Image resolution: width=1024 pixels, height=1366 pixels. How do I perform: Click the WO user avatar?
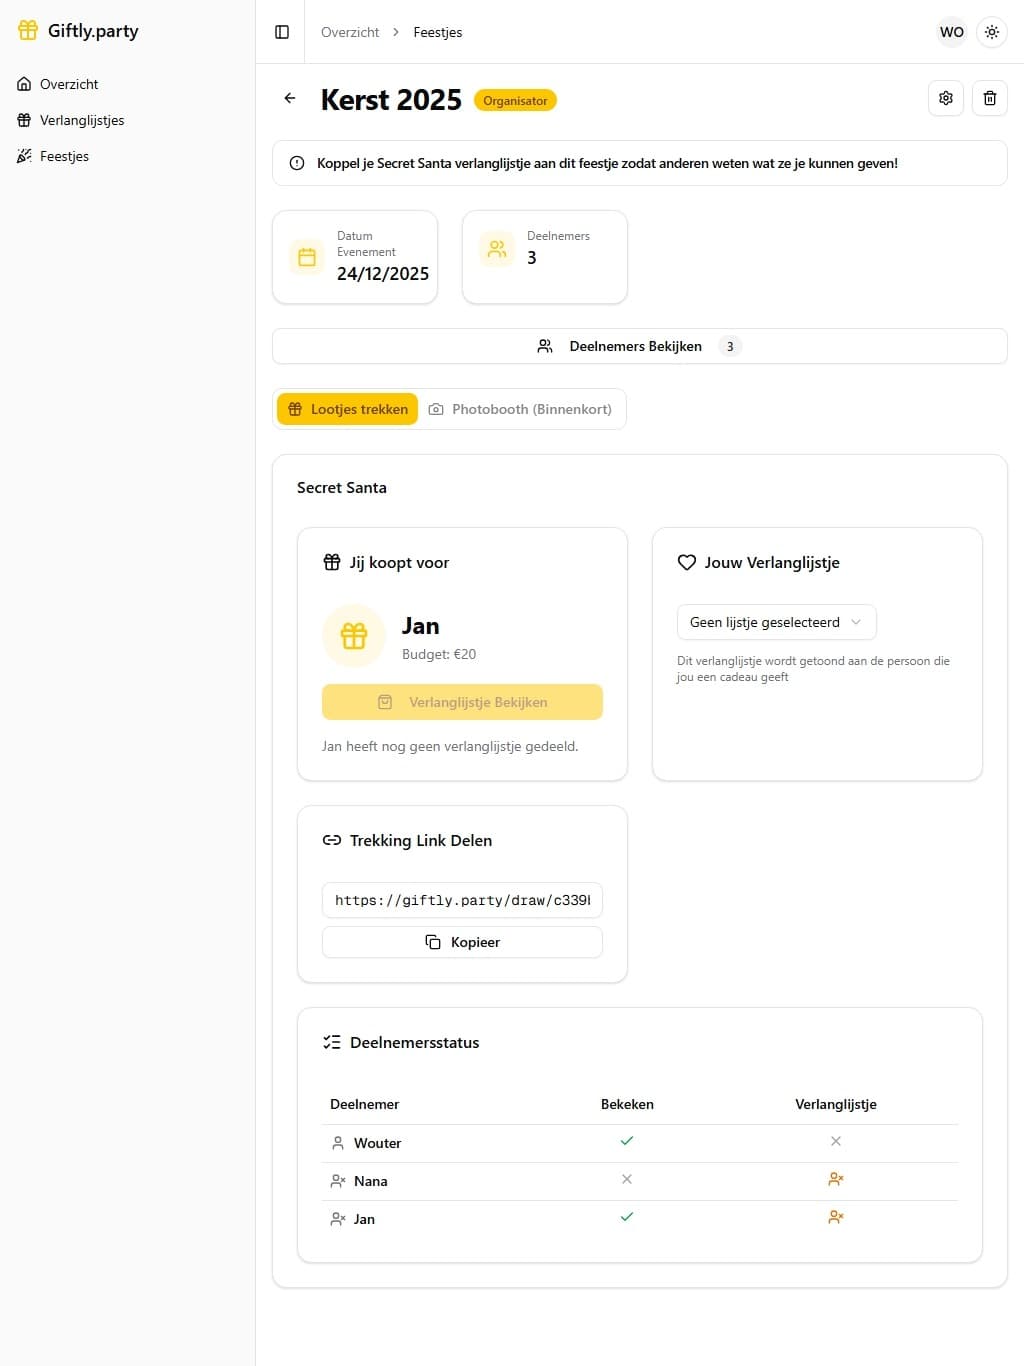point(952,32)
